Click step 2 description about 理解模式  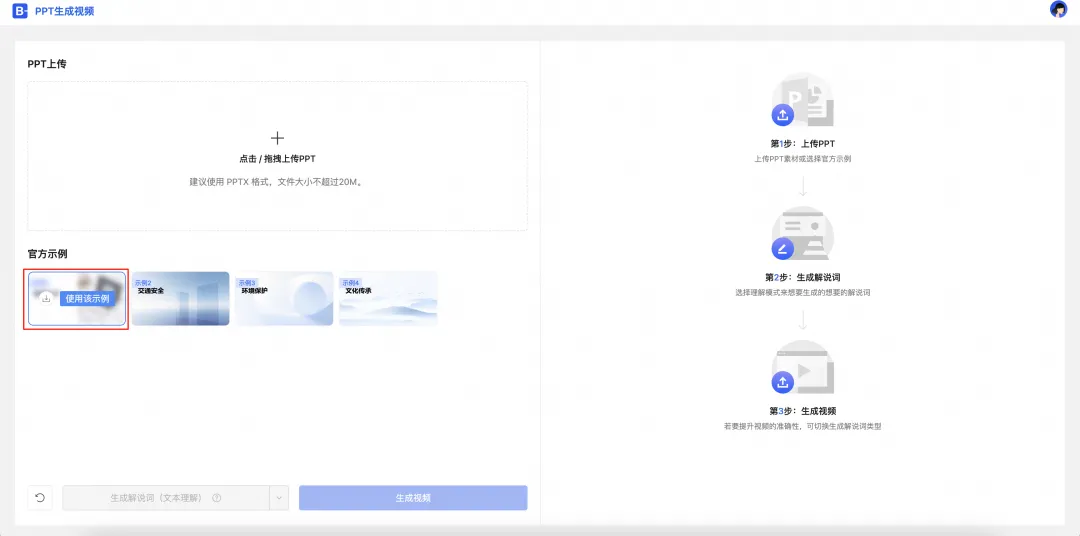(802, 293)
